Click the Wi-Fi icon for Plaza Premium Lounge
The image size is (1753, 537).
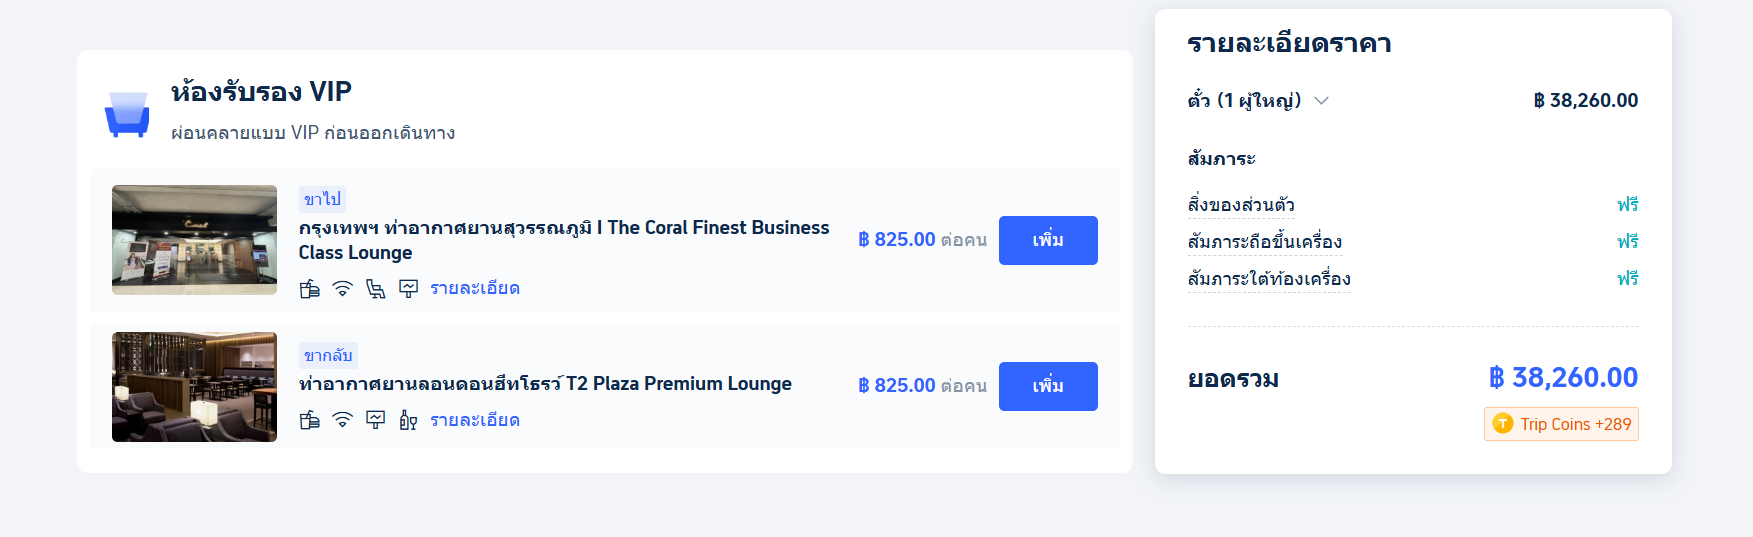tap(343, 420)
